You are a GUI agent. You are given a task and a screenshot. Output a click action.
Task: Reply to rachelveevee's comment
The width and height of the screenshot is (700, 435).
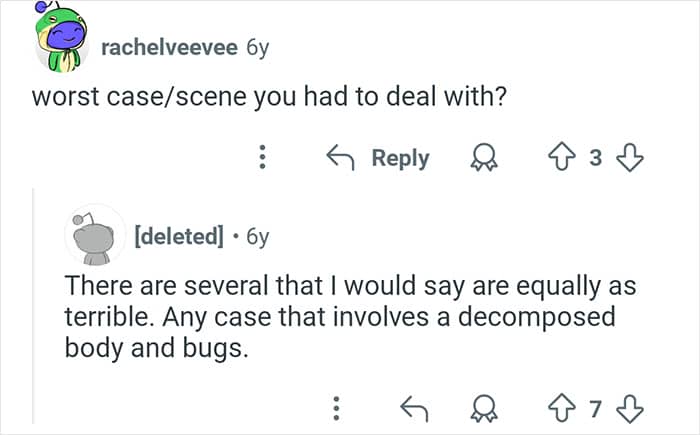[378, 158]
